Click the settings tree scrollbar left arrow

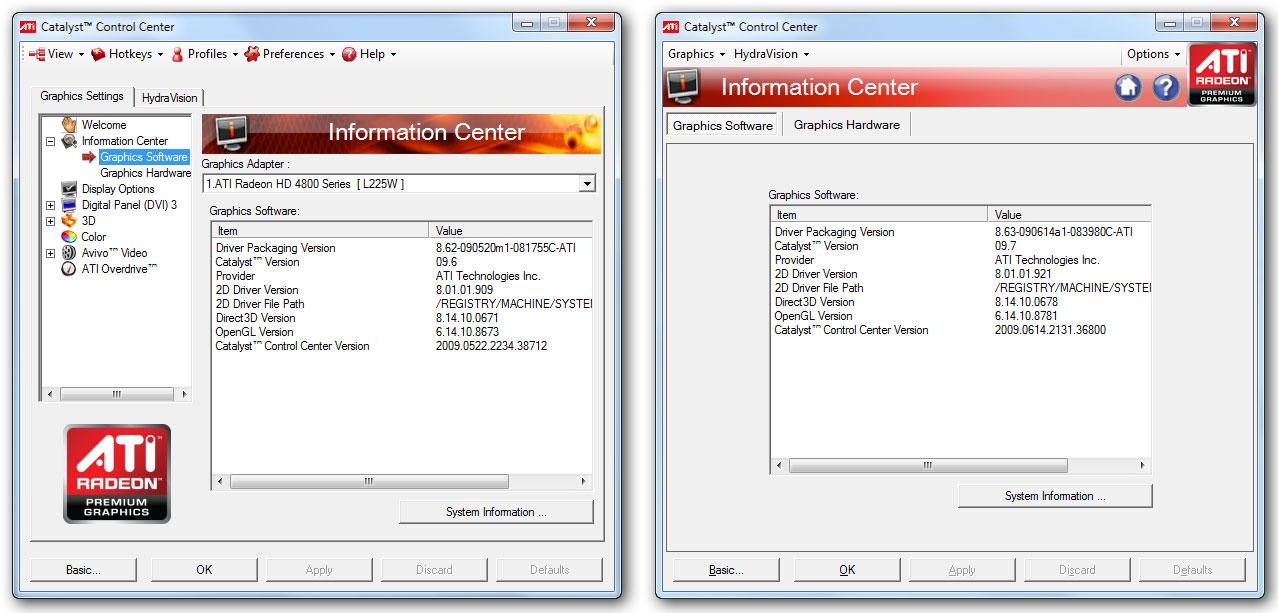click(50, 395)
